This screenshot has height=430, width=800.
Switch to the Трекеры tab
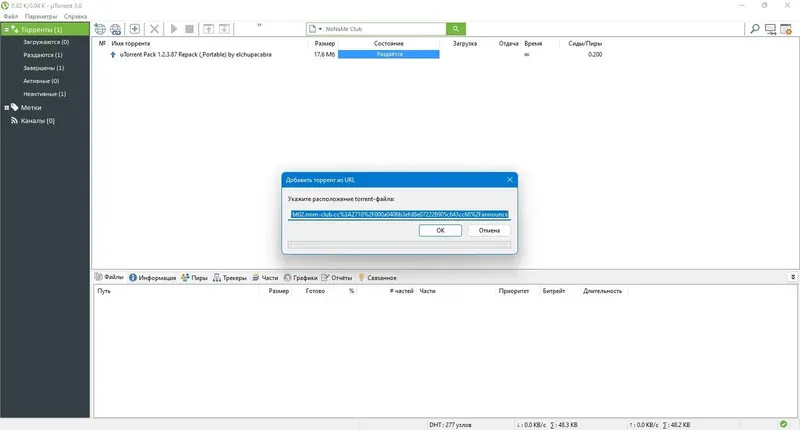(x=230, y=277)
